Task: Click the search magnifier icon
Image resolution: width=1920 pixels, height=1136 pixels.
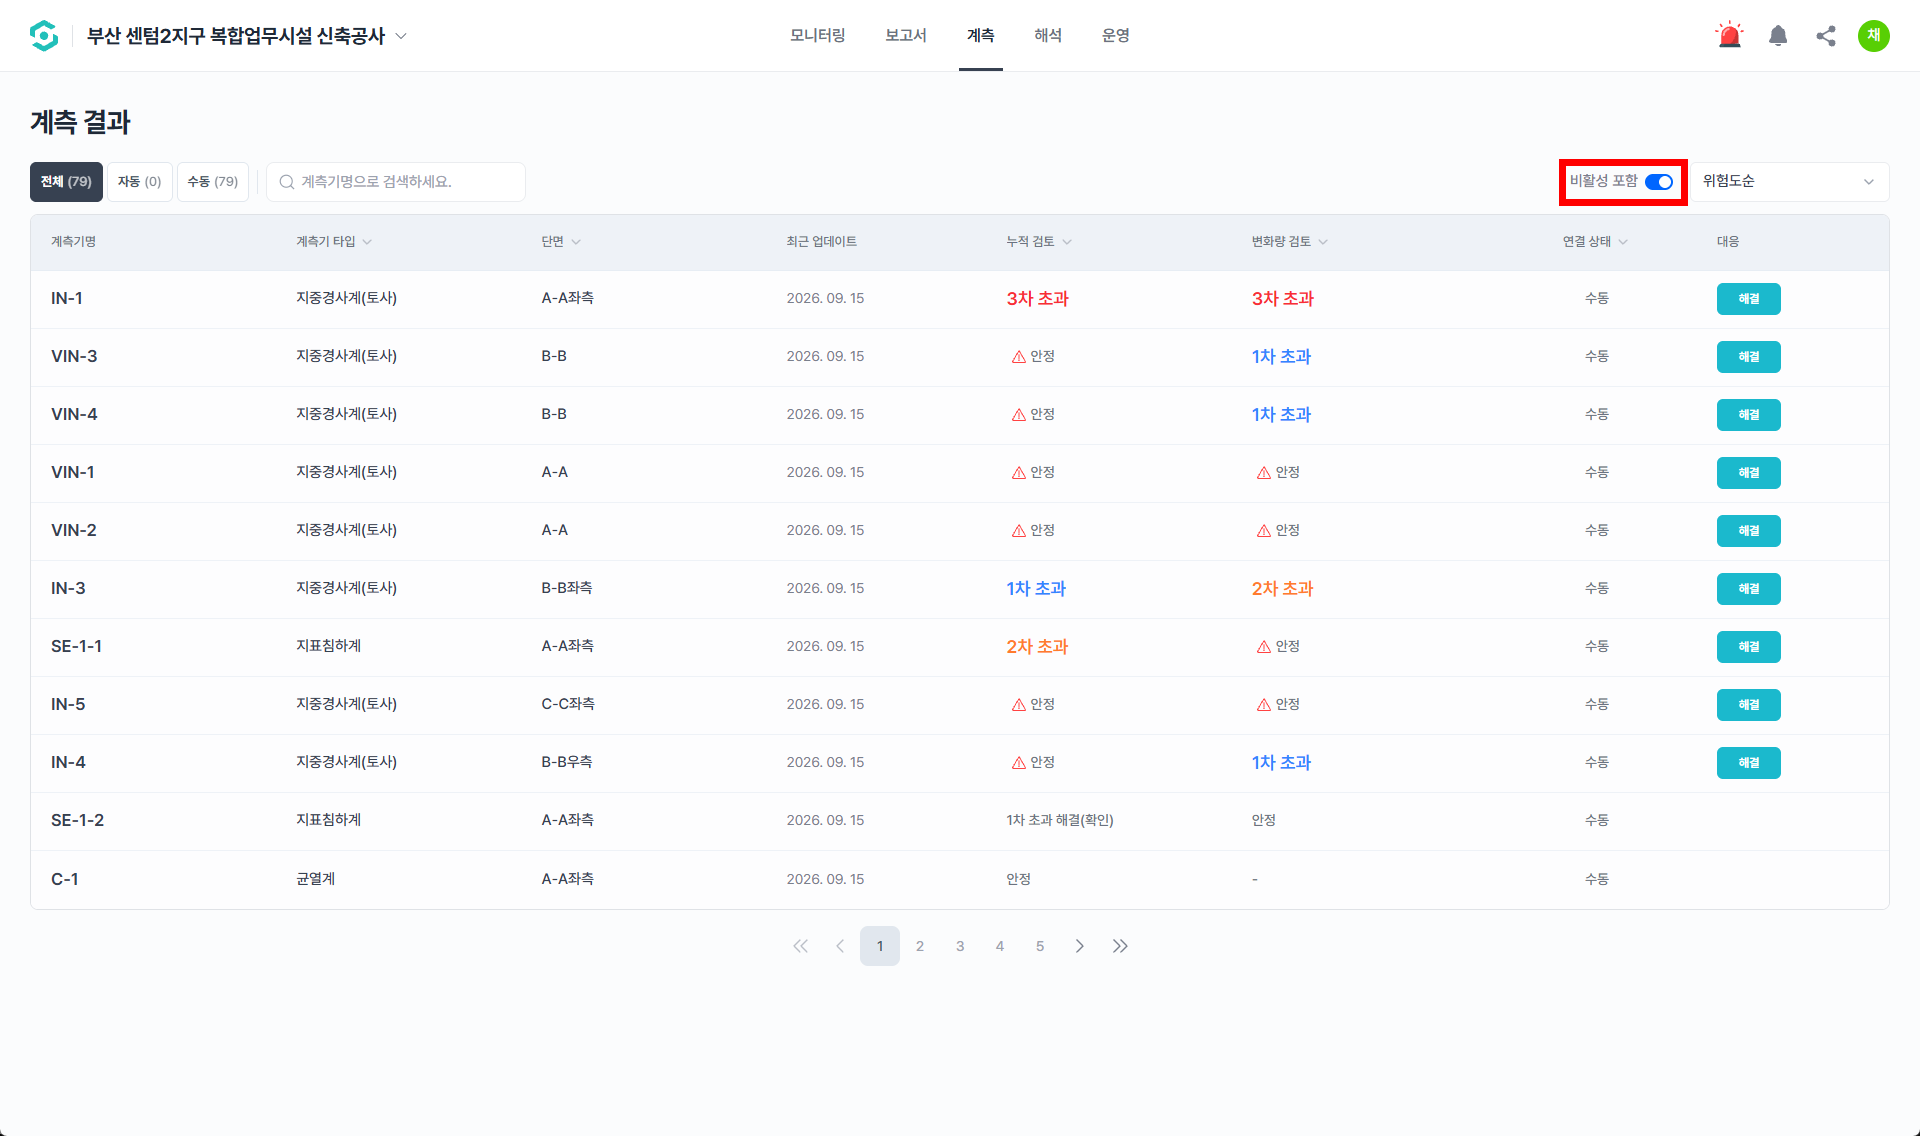Action: tap(287, 182)
